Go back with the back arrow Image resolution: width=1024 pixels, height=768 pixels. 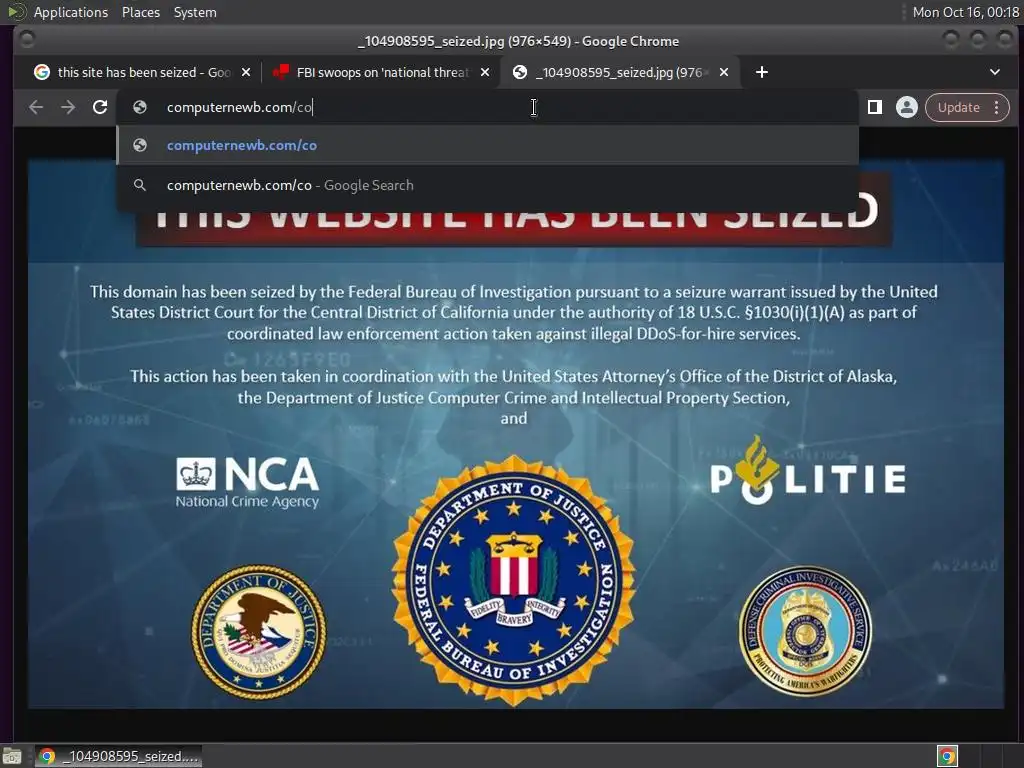click(36, 107)
